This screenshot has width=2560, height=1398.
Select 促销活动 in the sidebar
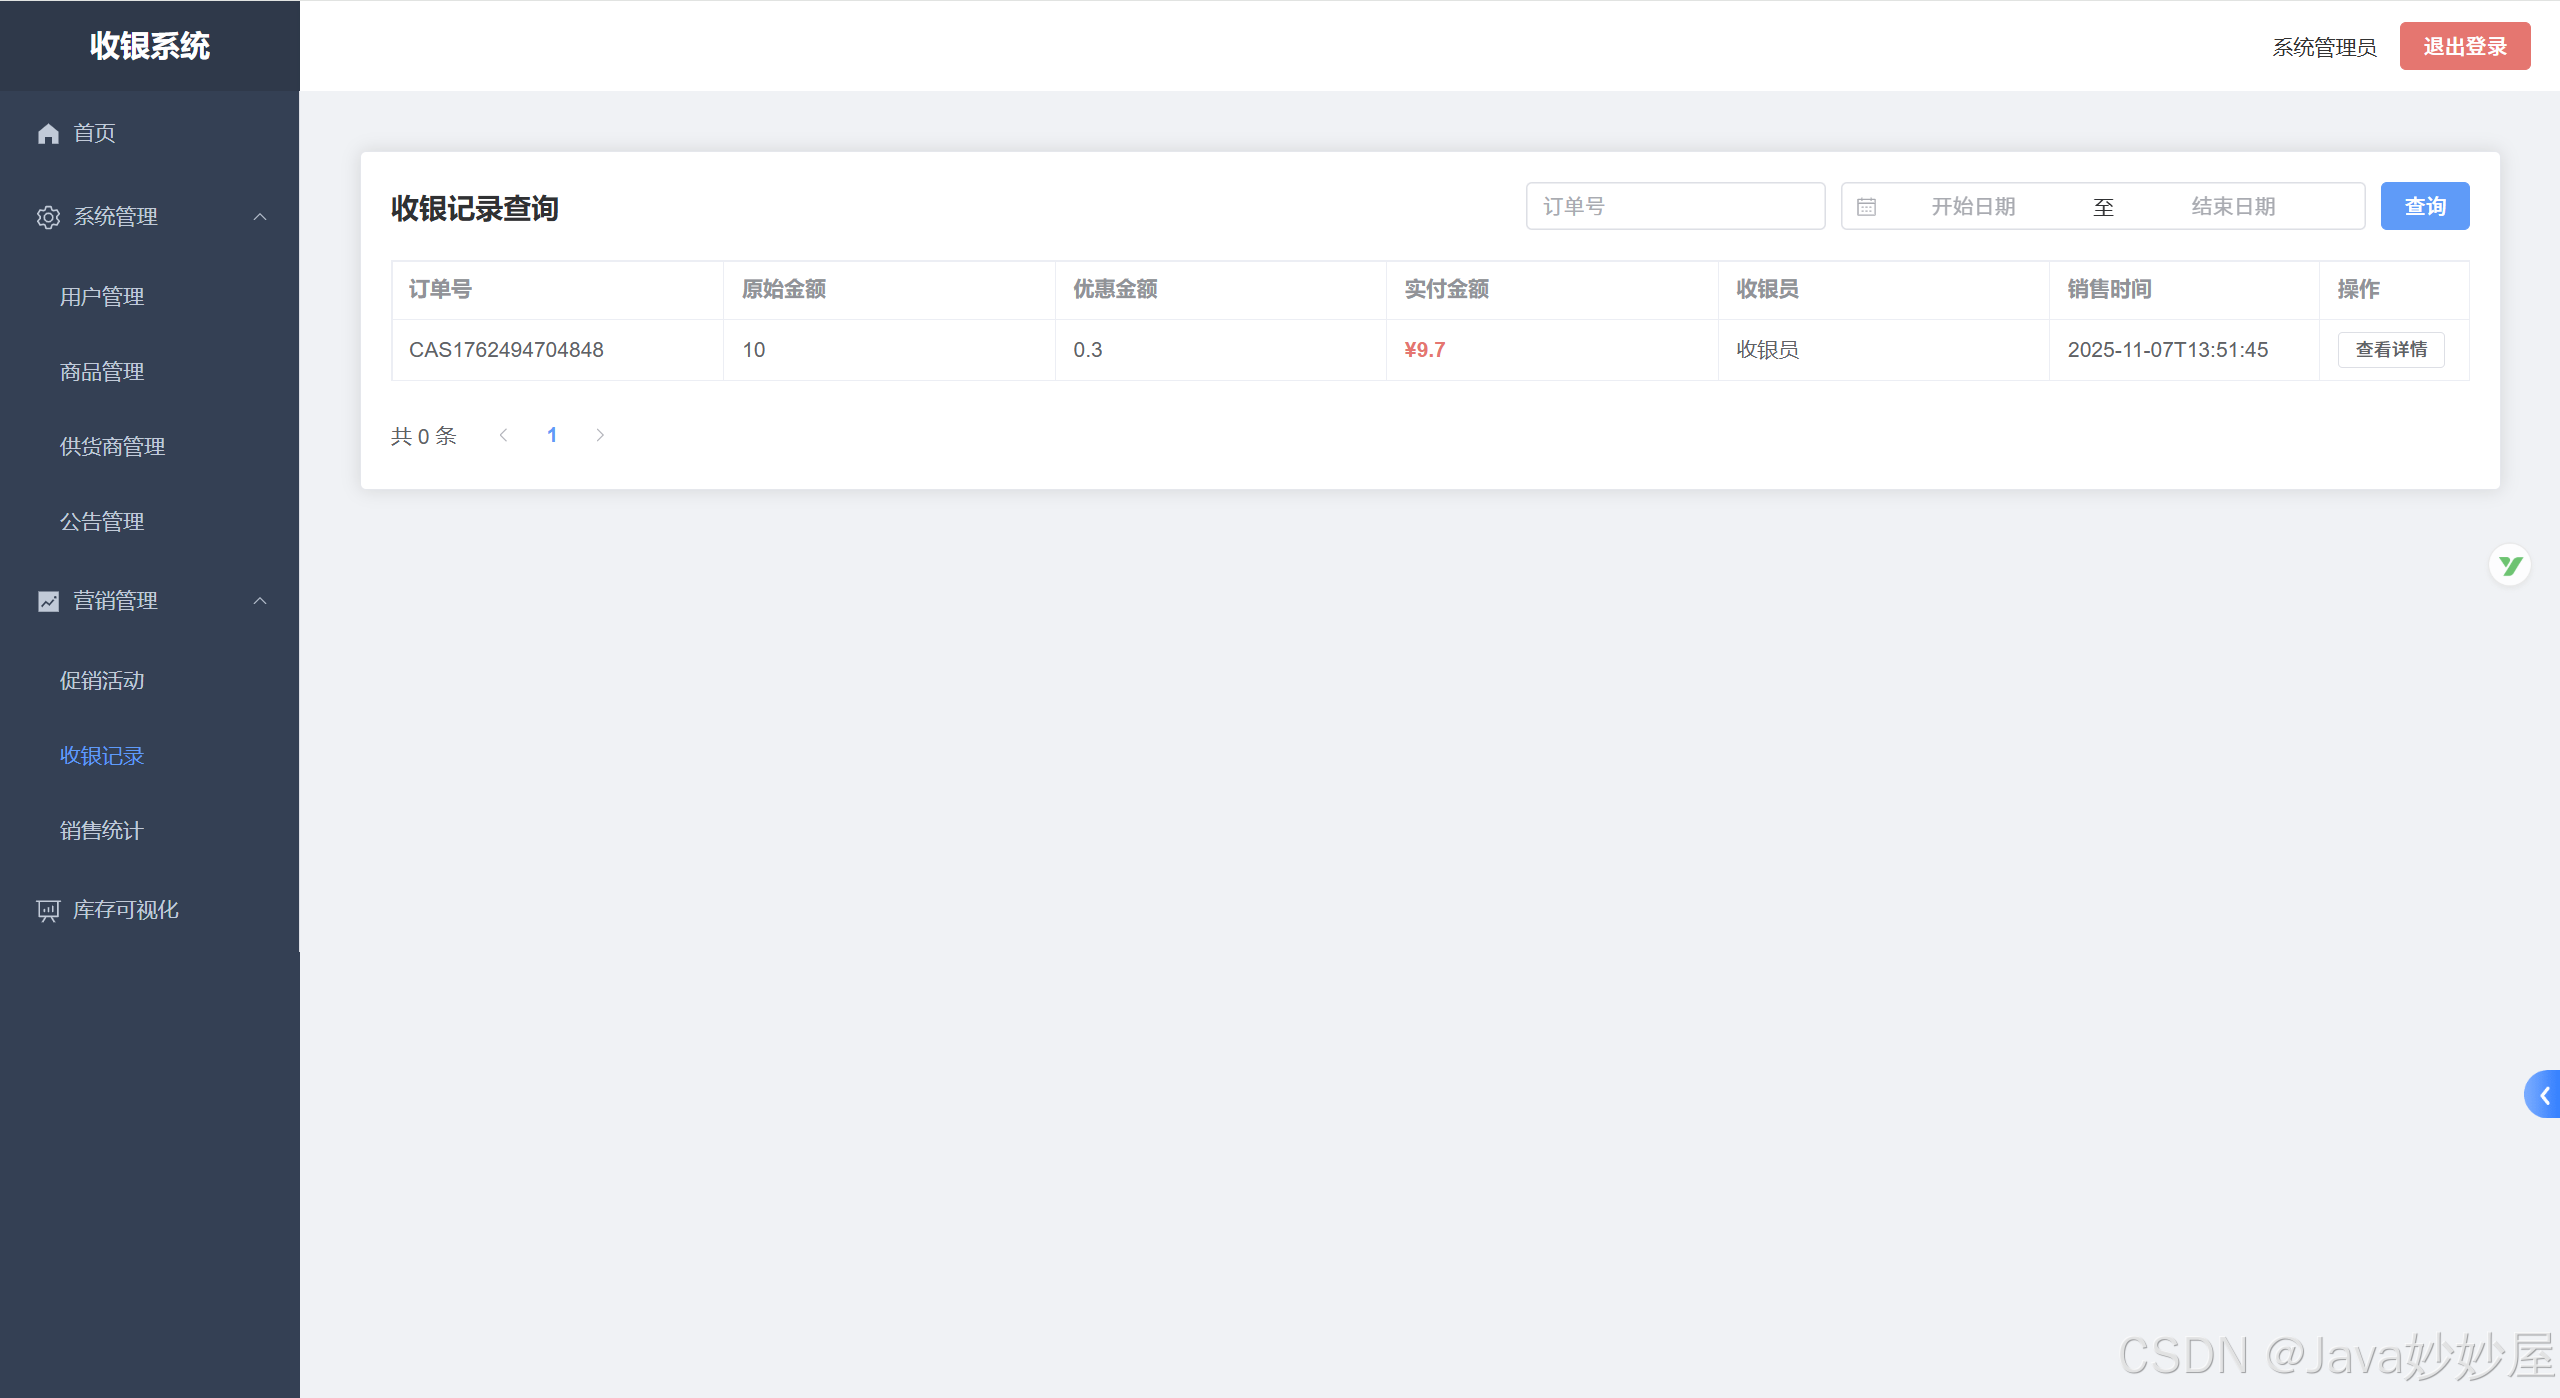102,681
